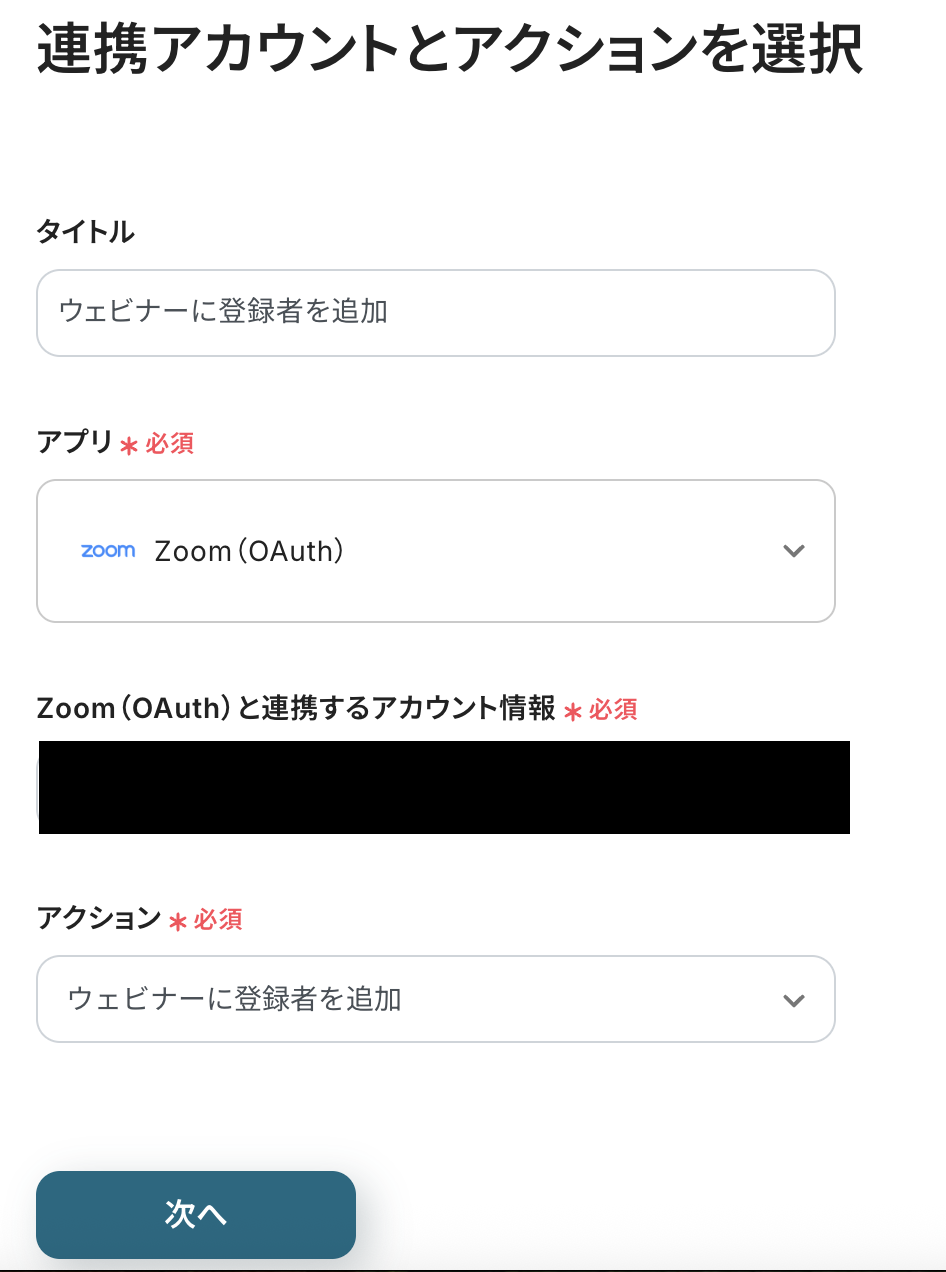946x1272 pixels.
Task: Click the 必須 marker next to アクション
Action: pos(218,919)
